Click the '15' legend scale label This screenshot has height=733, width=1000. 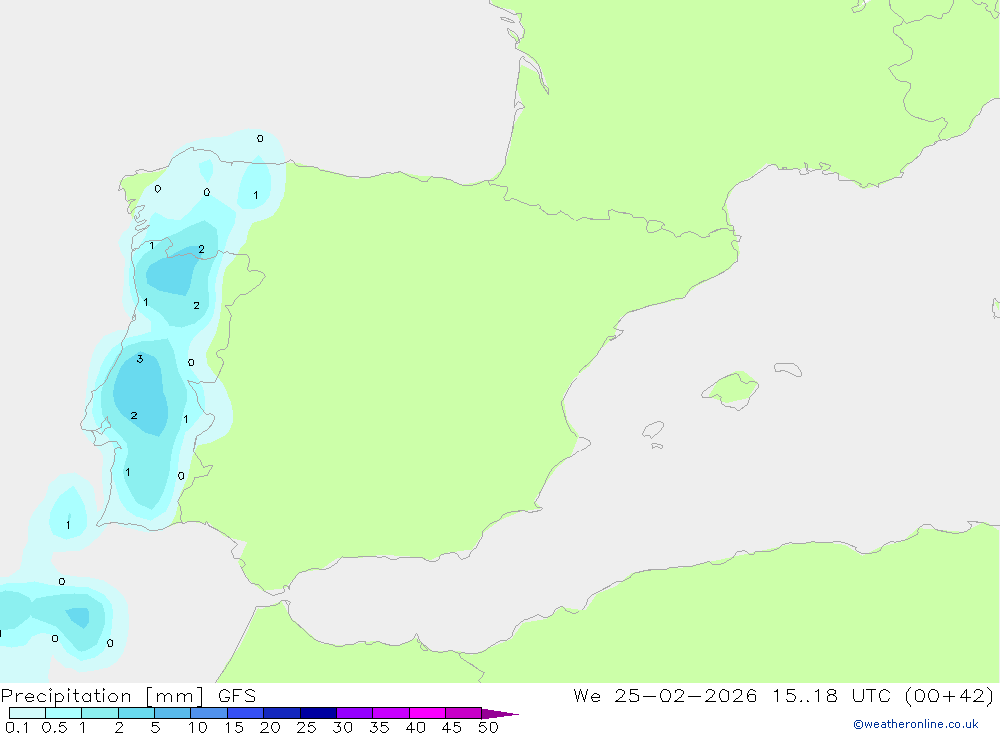(x=234, y=727)
